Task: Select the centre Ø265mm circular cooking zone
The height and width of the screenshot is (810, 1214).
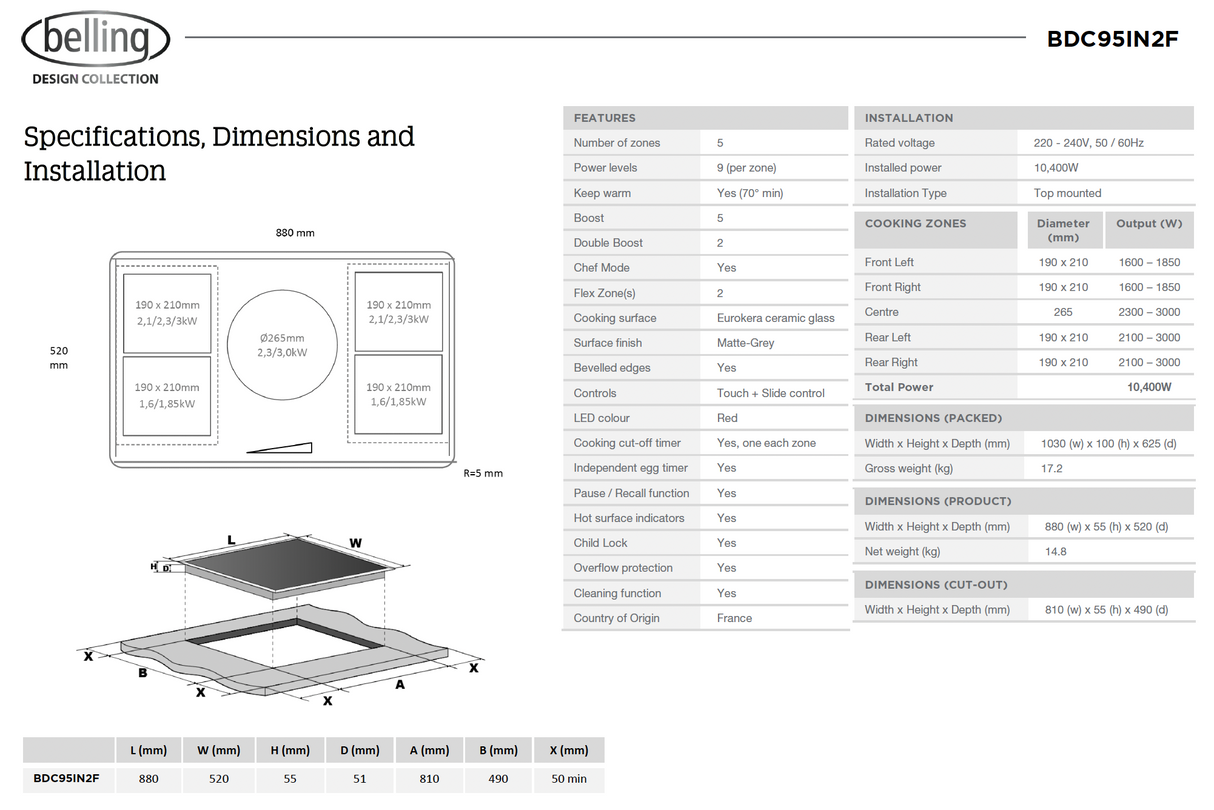Action: (x=281, y=344)
